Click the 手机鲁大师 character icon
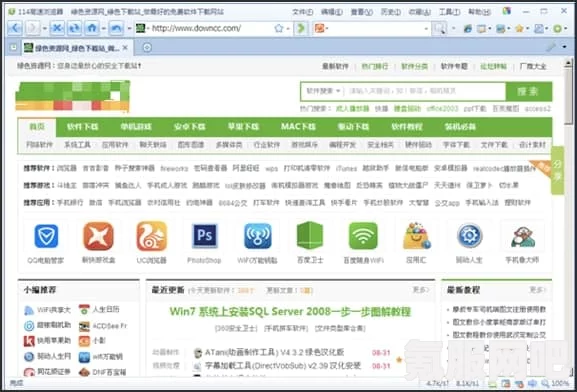 click(x=523, y=236)
